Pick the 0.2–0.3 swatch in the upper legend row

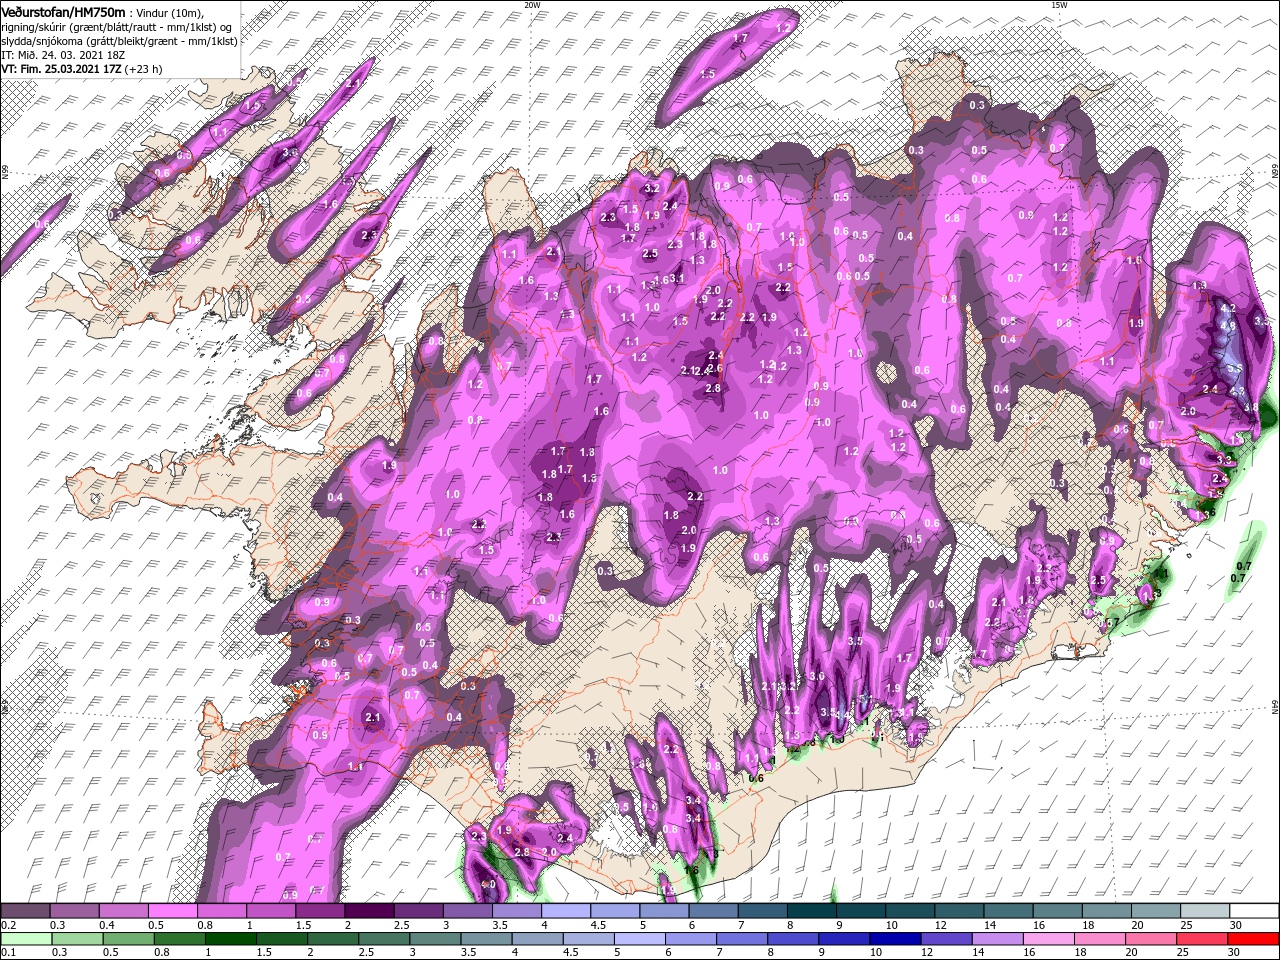25,911
